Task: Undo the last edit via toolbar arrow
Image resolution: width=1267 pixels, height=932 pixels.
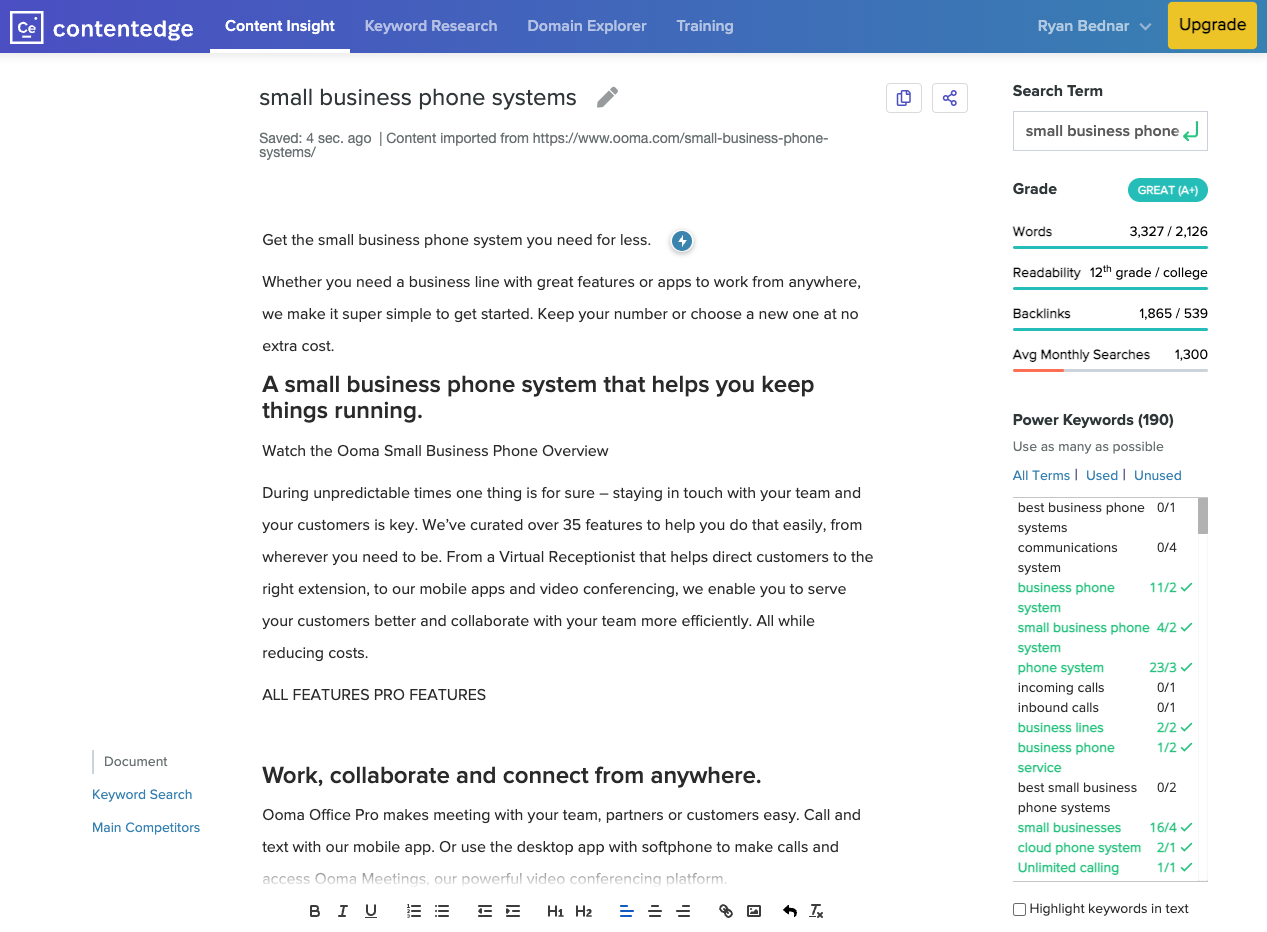Action: coord(790,911)
